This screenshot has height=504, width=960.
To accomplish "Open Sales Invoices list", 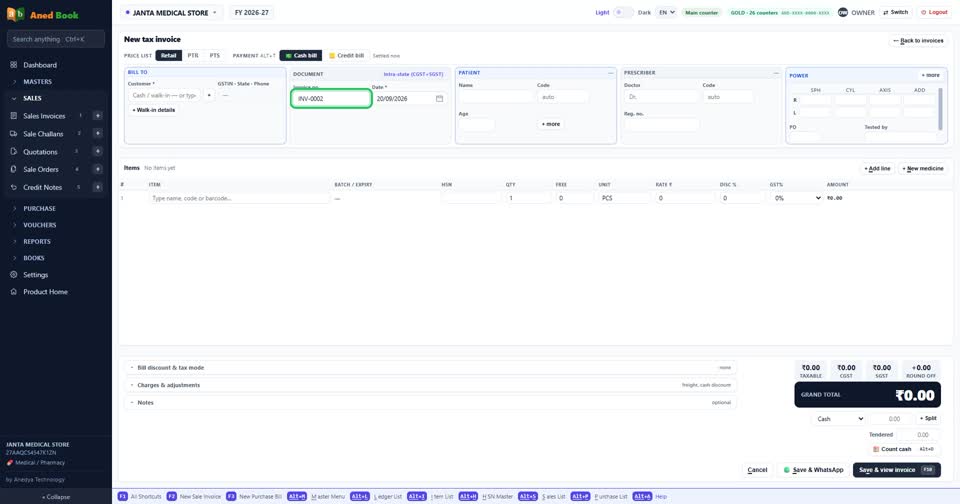I will pyautogui.click(x=43, y=116).
